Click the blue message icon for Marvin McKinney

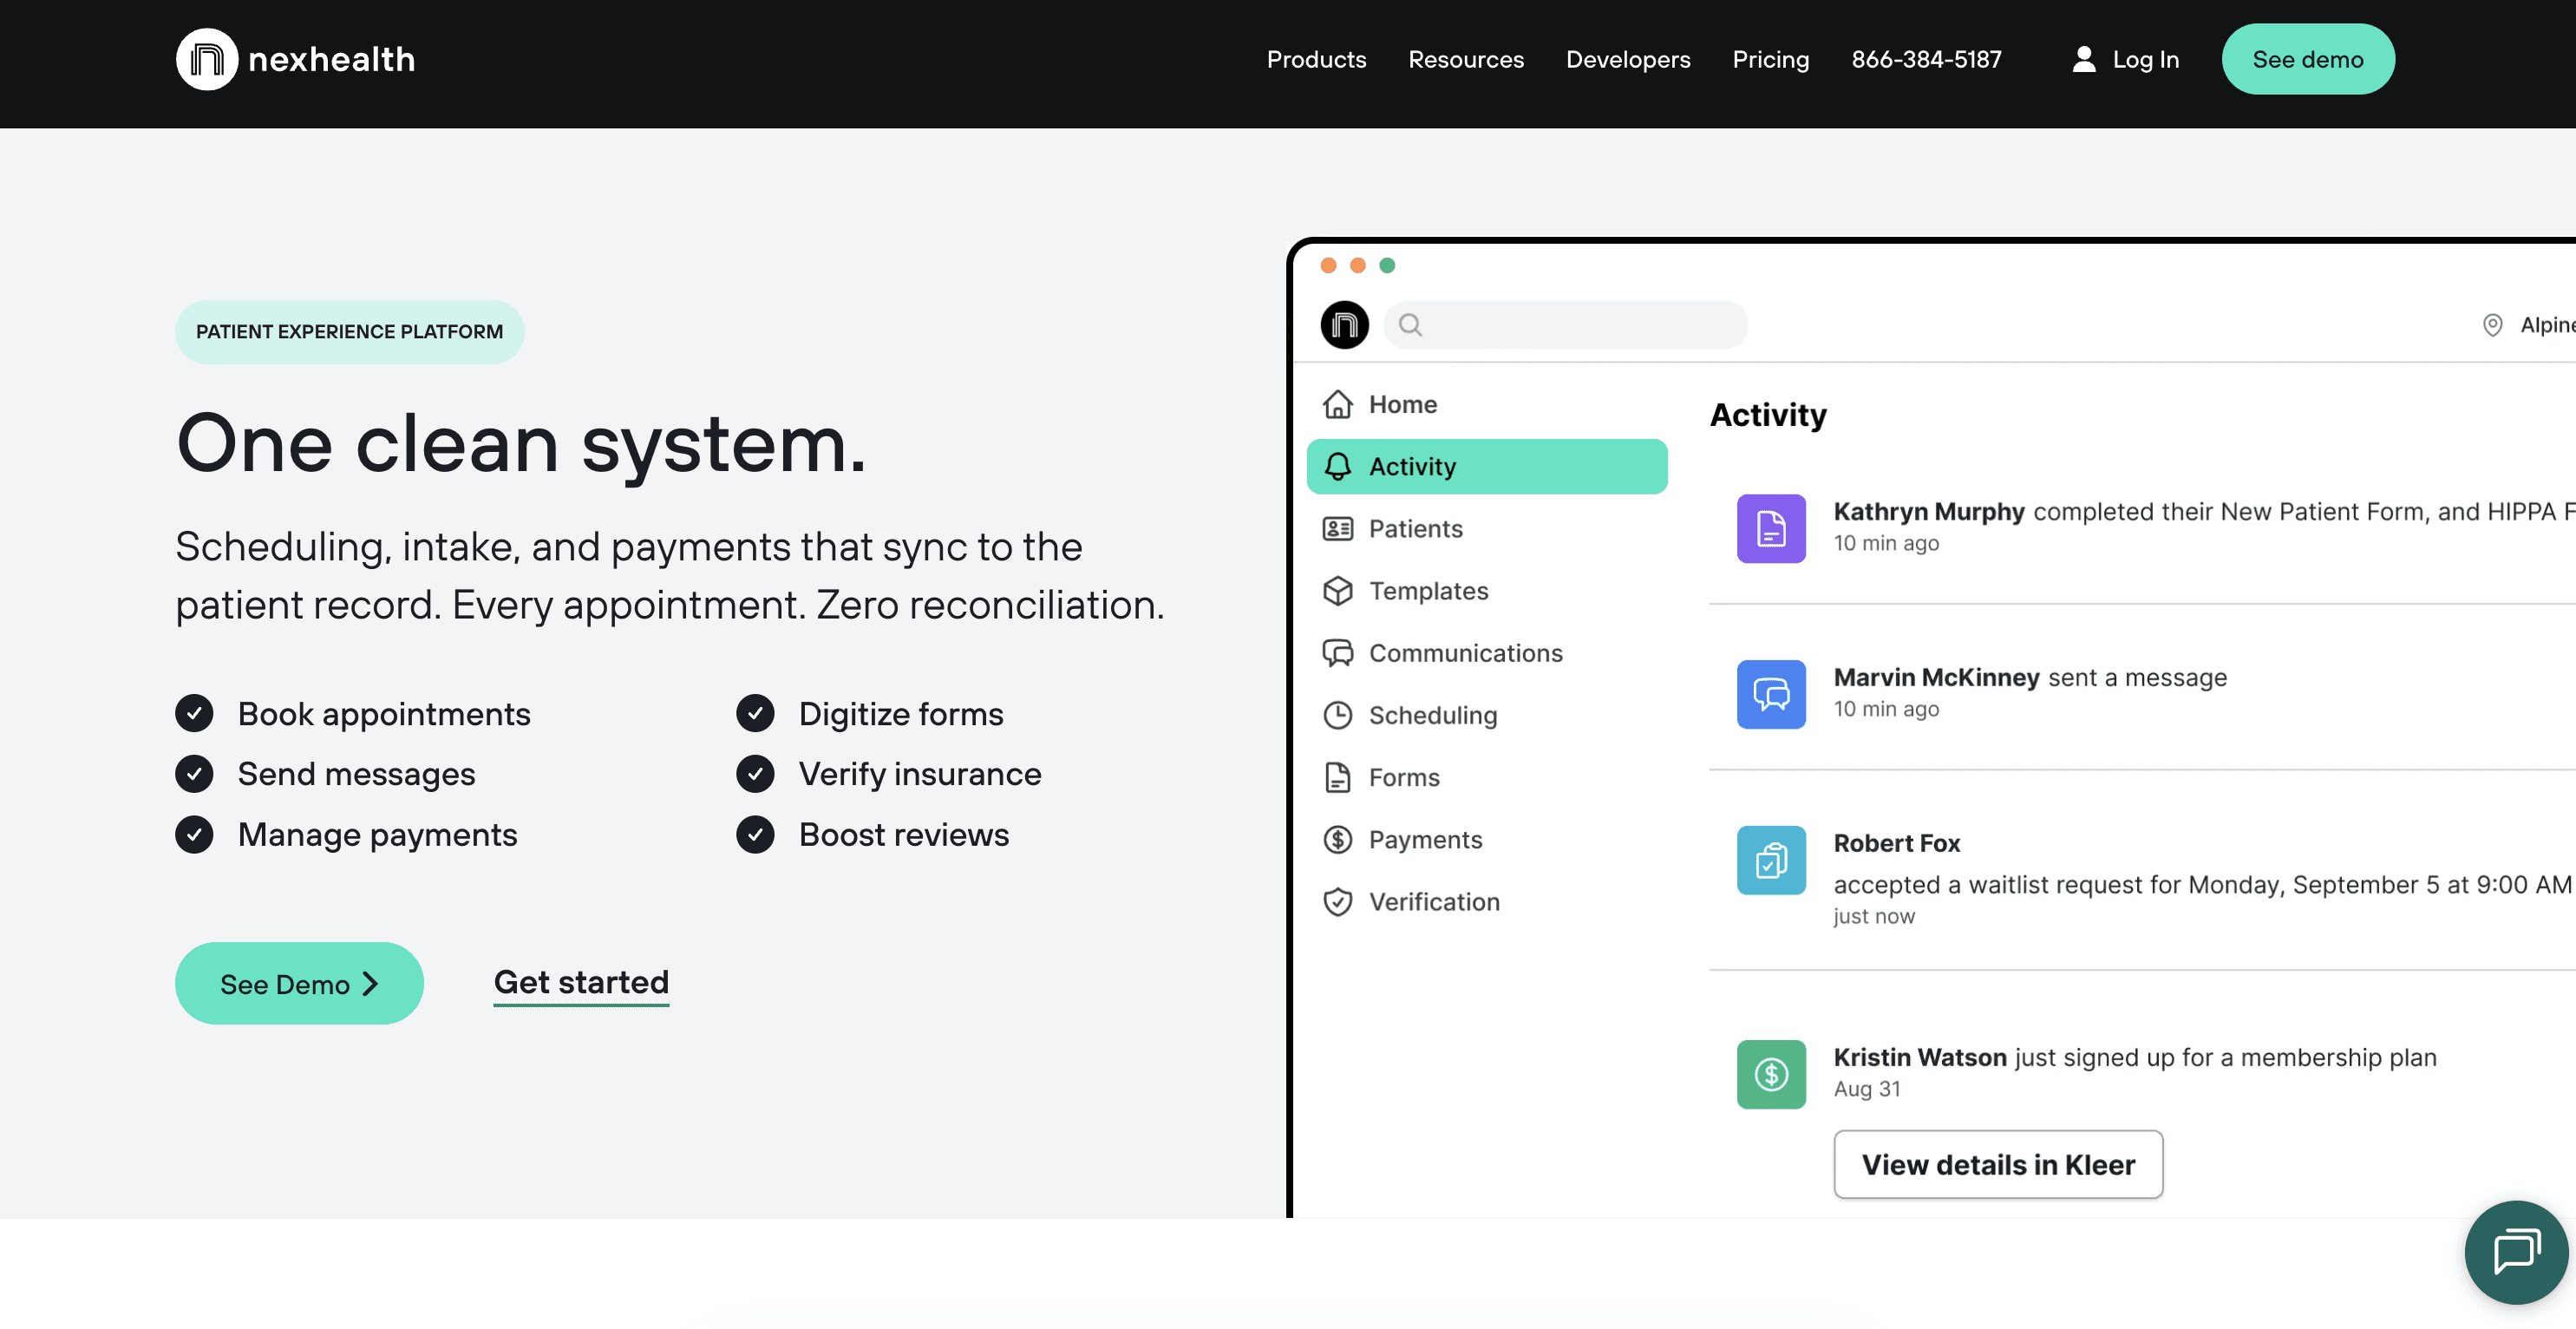click(x=1771, y=694)
